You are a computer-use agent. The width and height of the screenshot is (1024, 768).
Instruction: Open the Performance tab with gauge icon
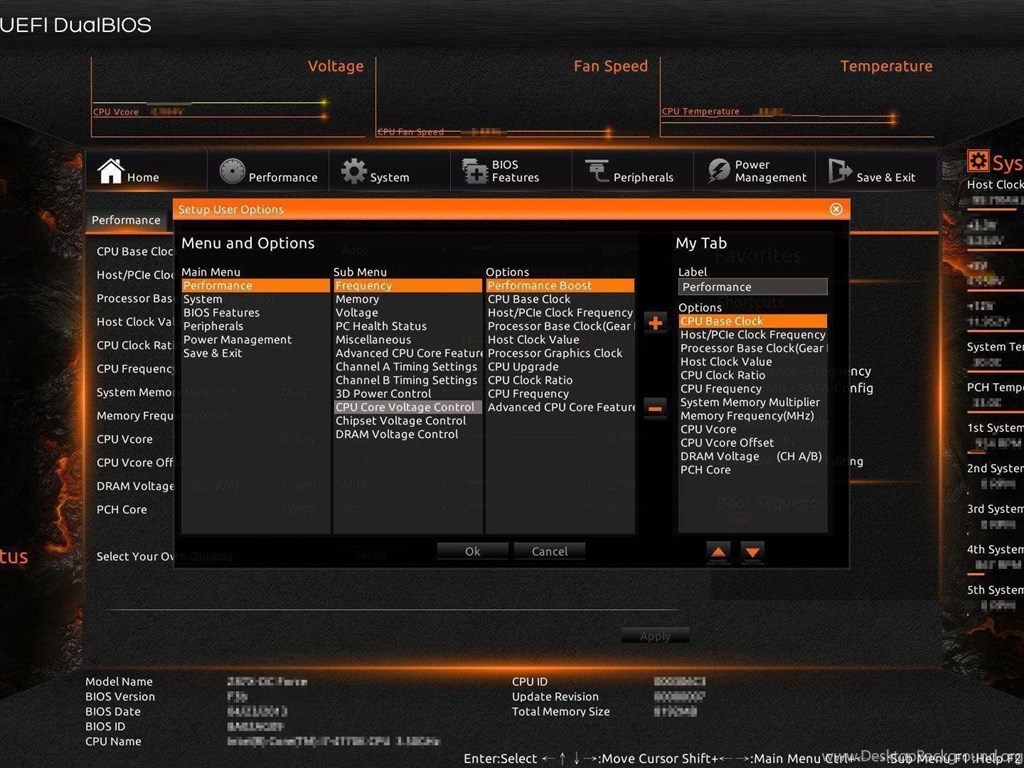pos(268,171)
